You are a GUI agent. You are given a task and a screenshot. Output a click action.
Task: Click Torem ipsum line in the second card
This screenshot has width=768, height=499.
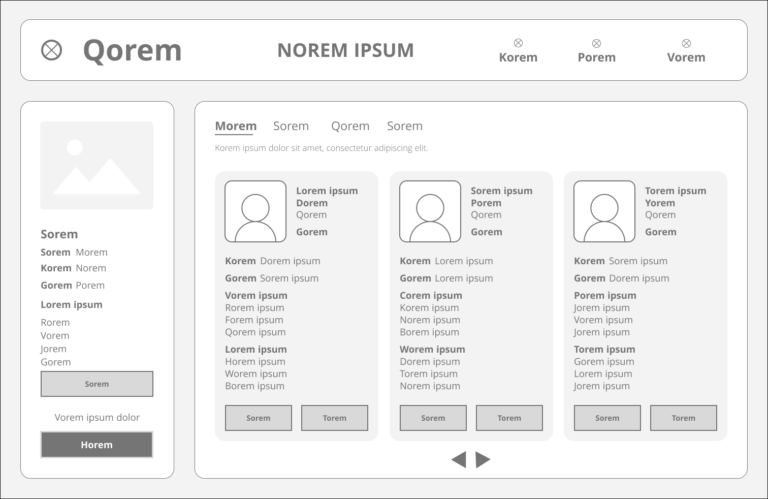(429, 374)
